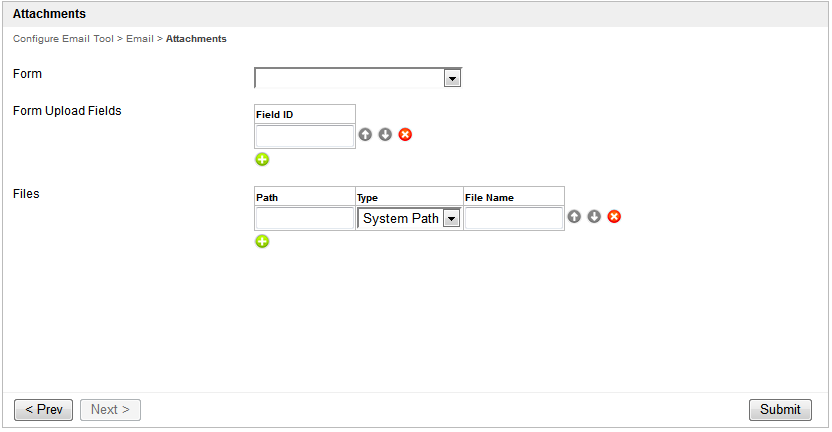Click into the File Name field
The height and width of the screenshot is (432, 832).
click(x=514, y=219)
